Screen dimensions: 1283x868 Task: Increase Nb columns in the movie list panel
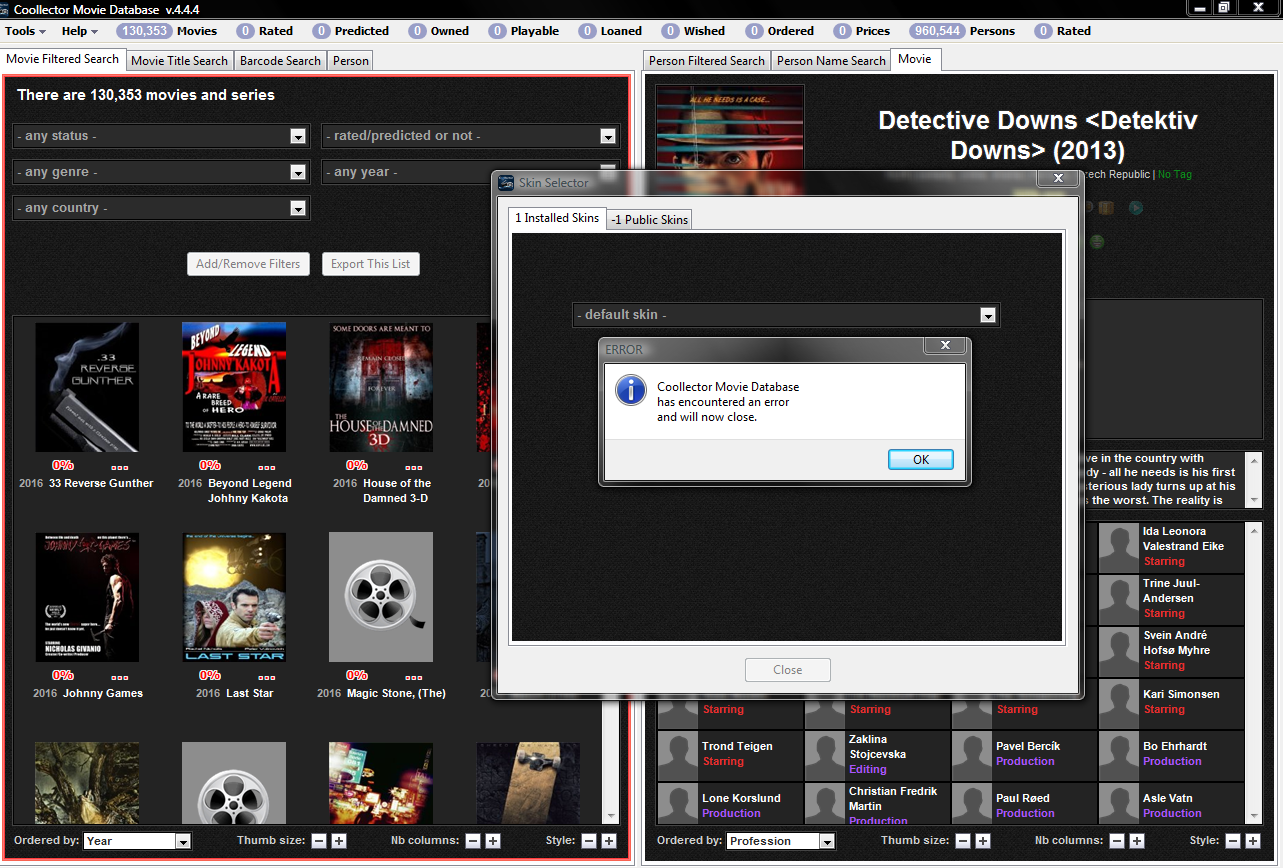(x=493, y=841)
